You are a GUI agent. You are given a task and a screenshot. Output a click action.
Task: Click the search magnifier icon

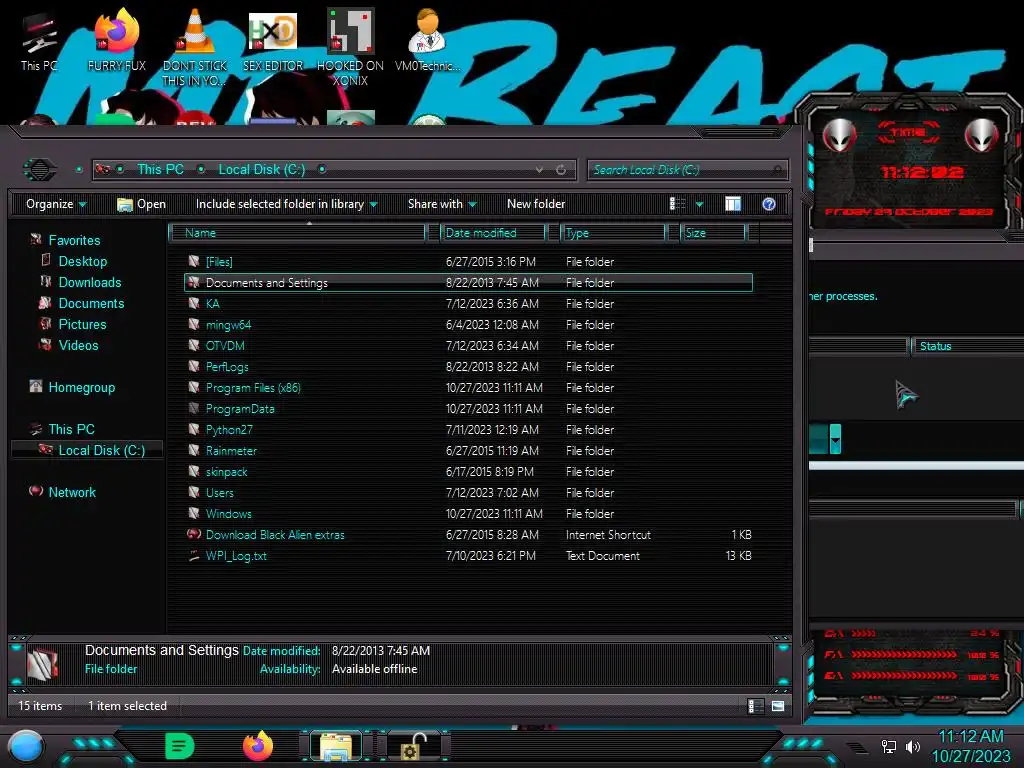tap(776, 170)
